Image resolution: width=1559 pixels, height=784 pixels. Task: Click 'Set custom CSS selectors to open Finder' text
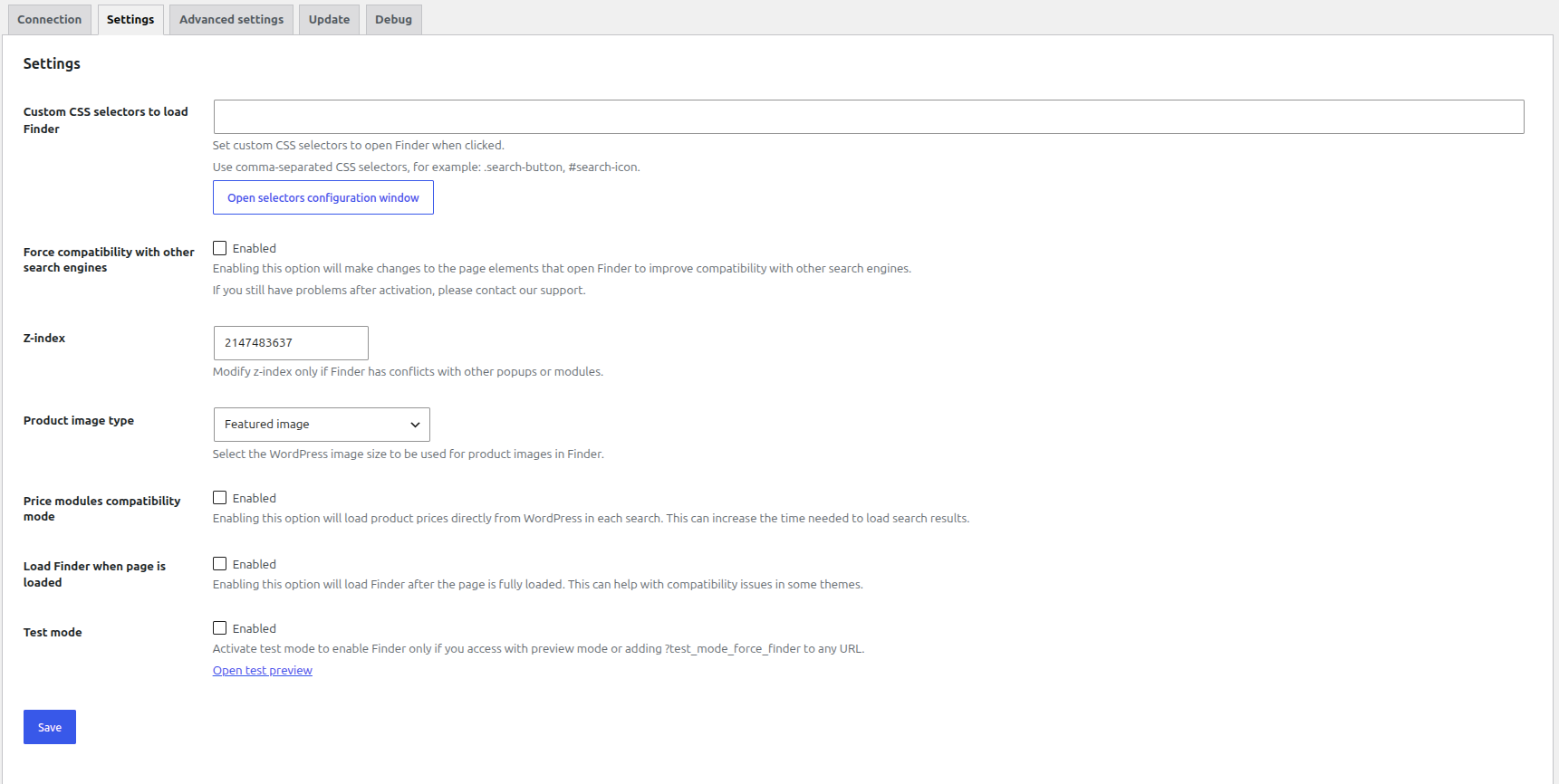358,145
